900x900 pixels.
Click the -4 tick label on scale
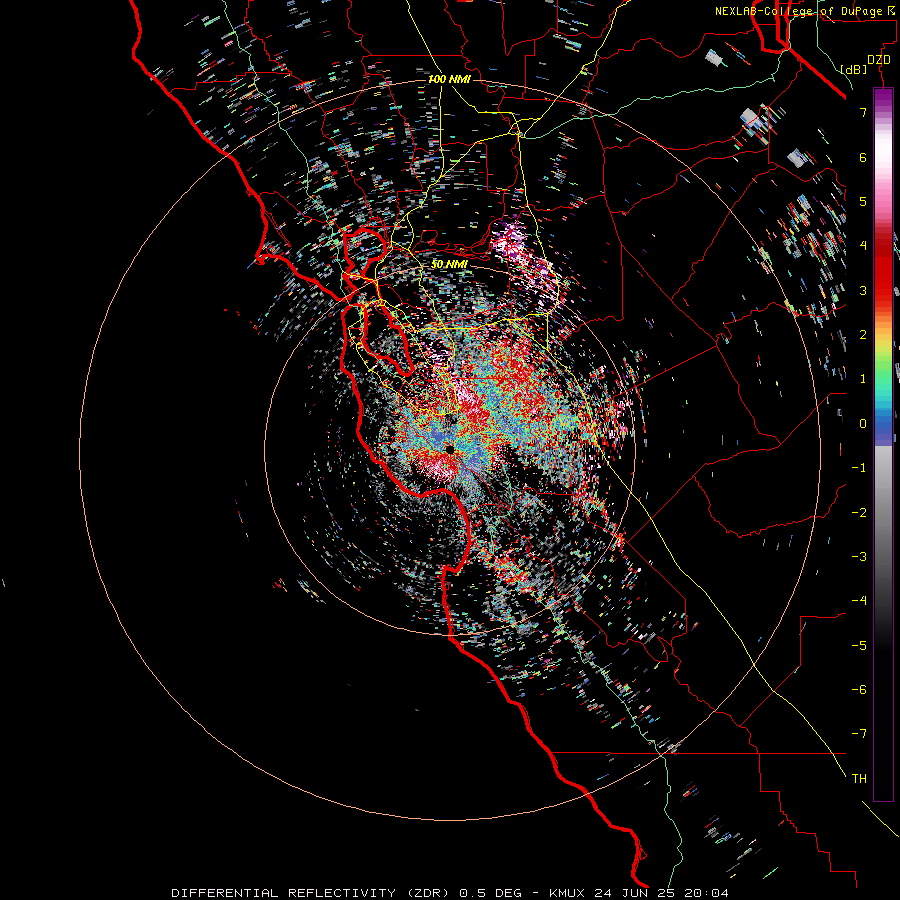859,601
